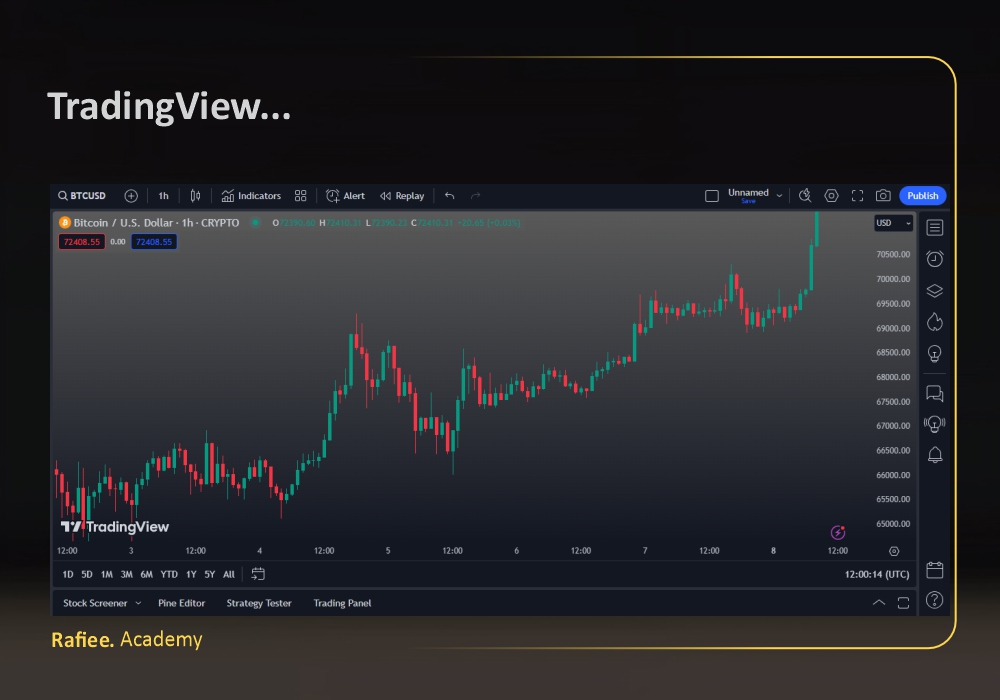Open the chats speech bubbles icon

[935, 393]
